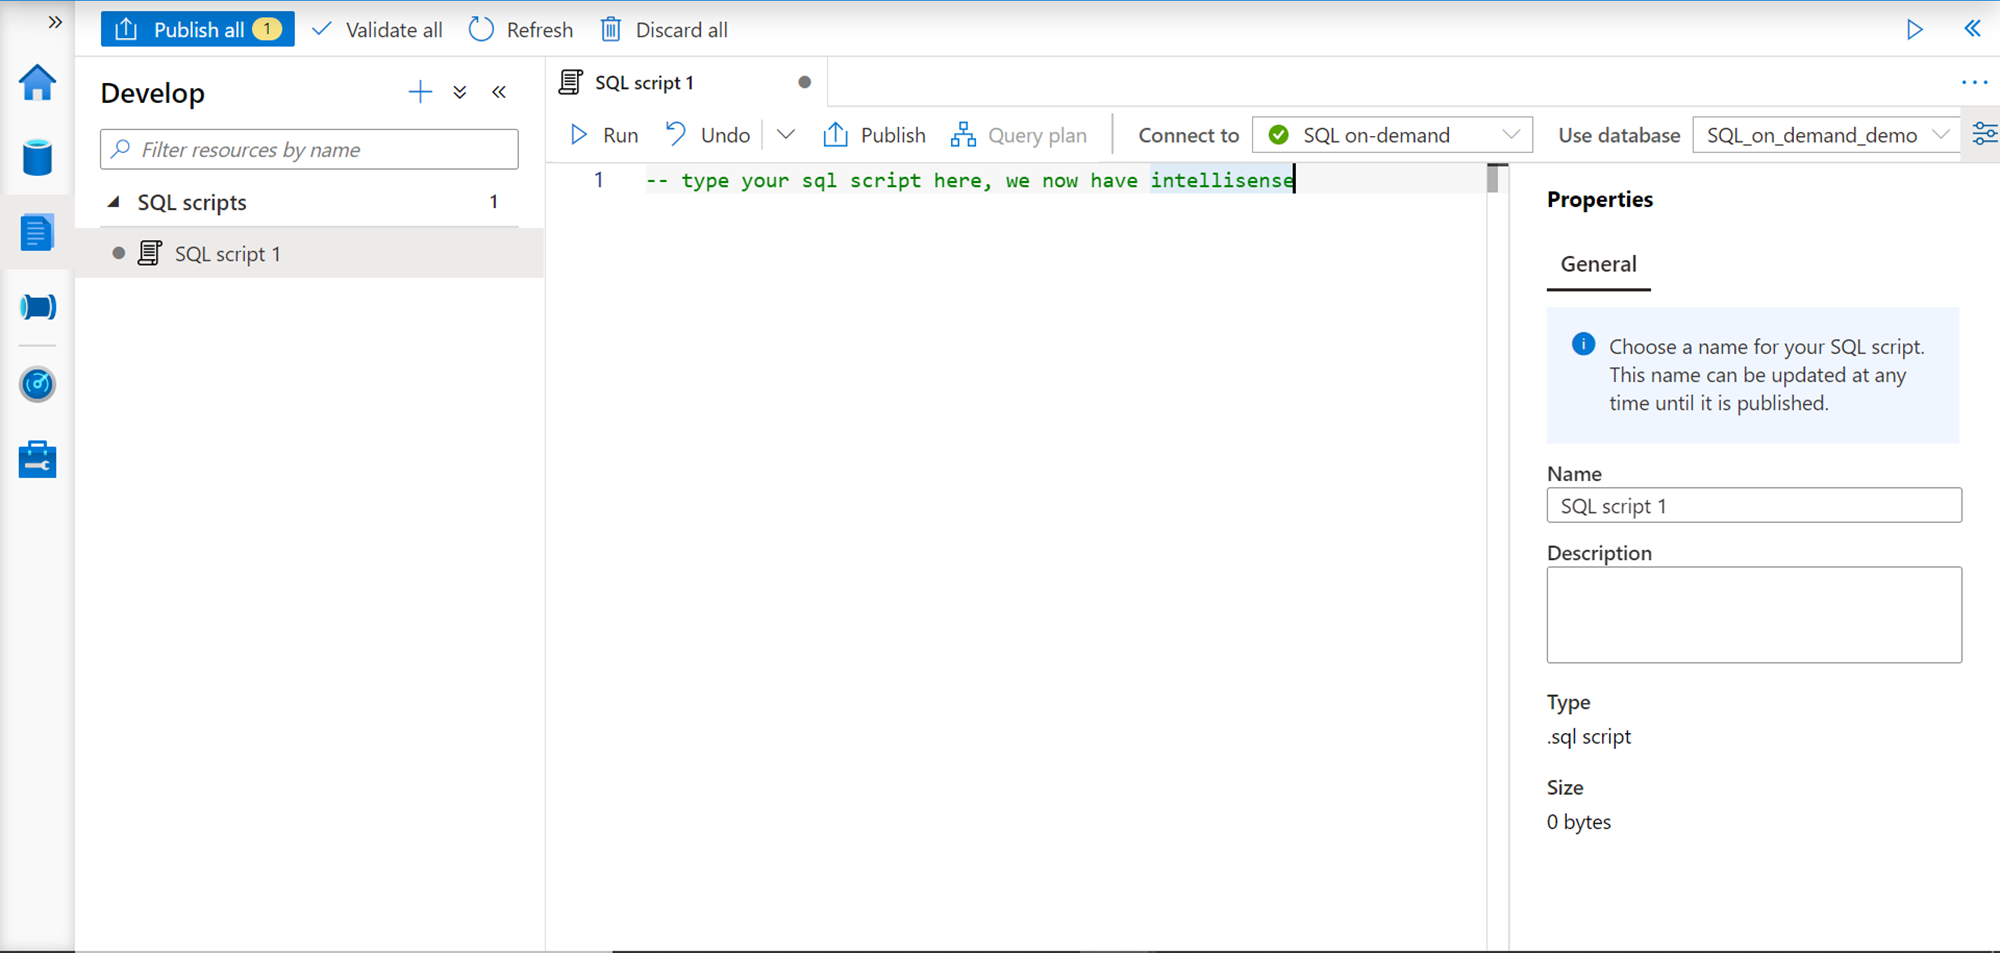Open the Home hub icon
This screenshot has width=2000, height=953.
pyautogui.click(x=37, y=83)
